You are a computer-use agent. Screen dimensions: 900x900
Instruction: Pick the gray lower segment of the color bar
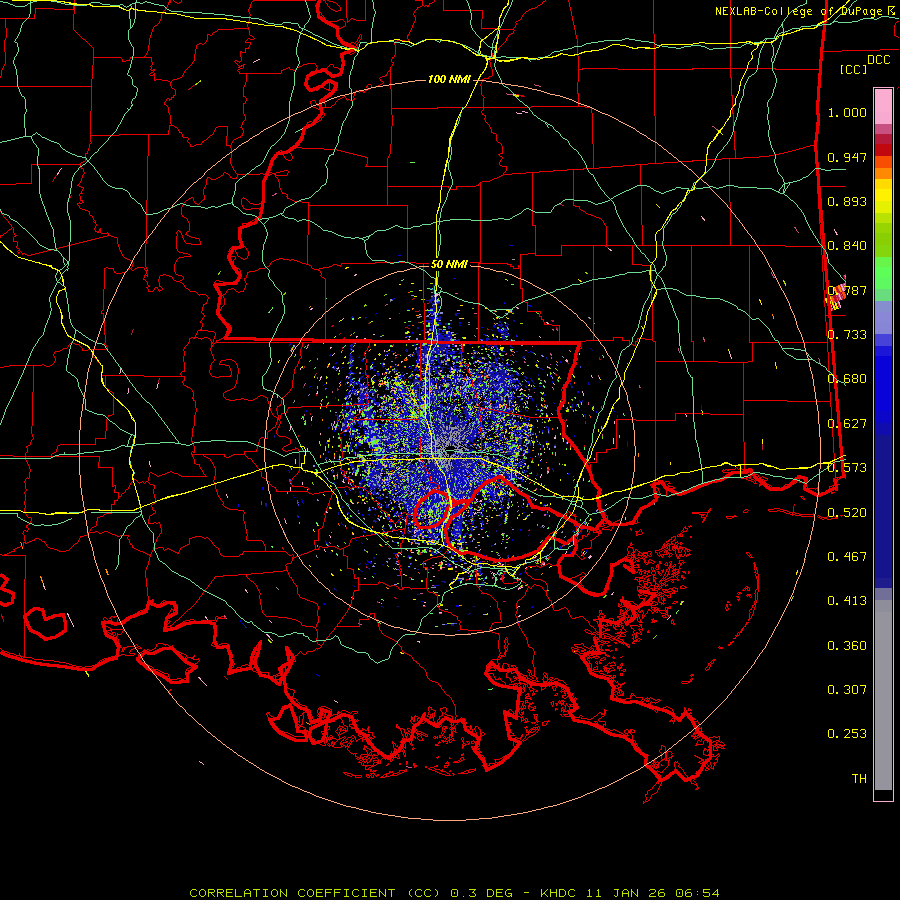(x=883, y=695)
